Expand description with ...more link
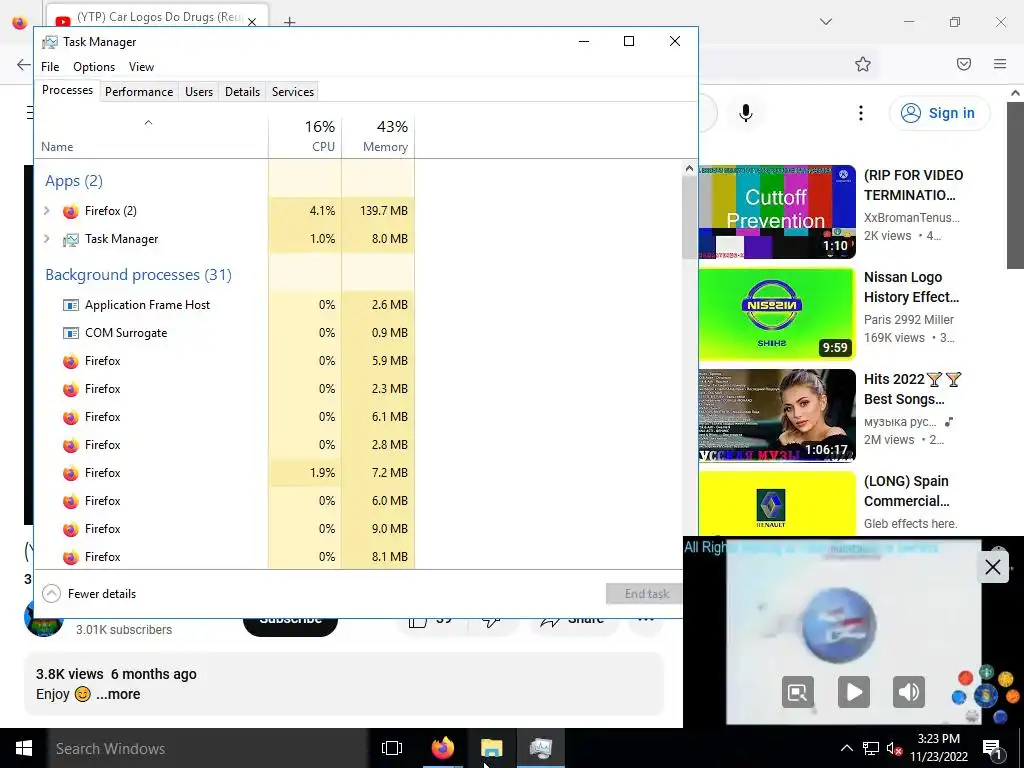Viewport: 1024px width, 768px height. tap(118, 694)
